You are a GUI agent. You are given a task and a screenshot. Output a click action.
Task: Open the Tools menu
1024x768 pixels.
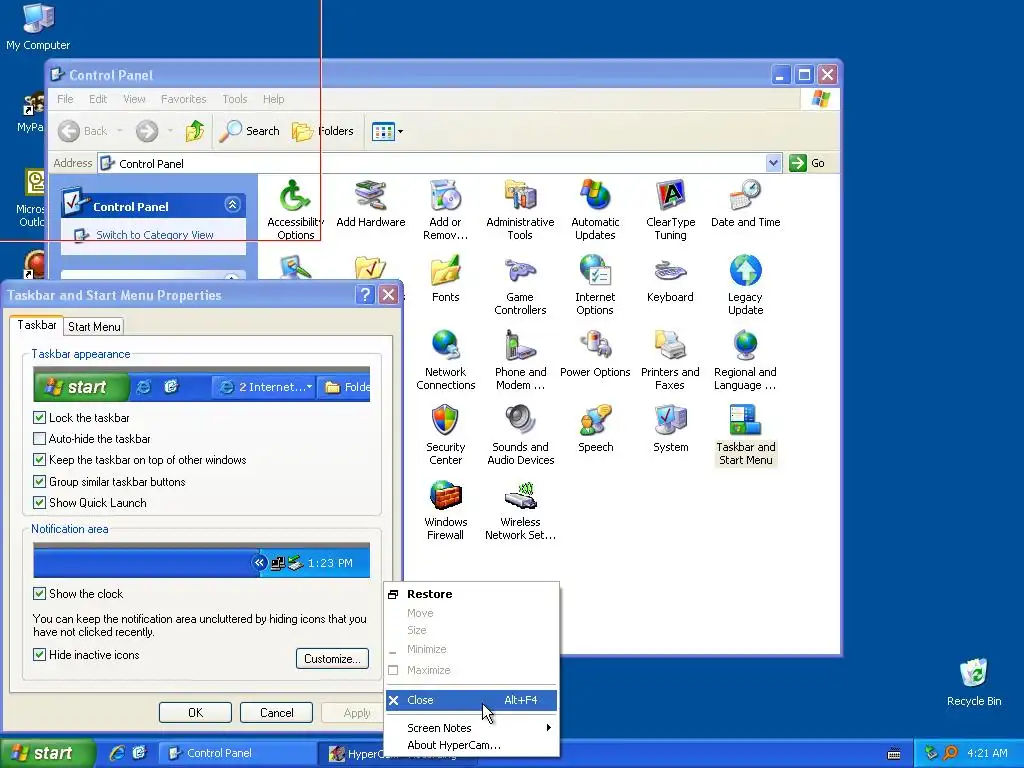pos(234,99)
